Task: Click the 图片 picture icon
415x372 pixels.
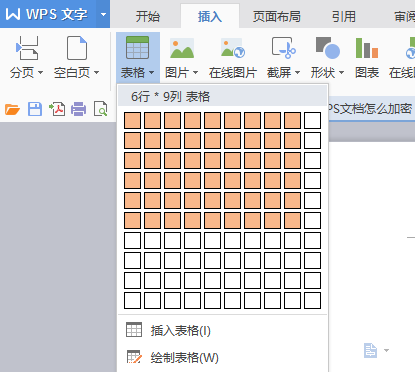Action: [182, 48]
